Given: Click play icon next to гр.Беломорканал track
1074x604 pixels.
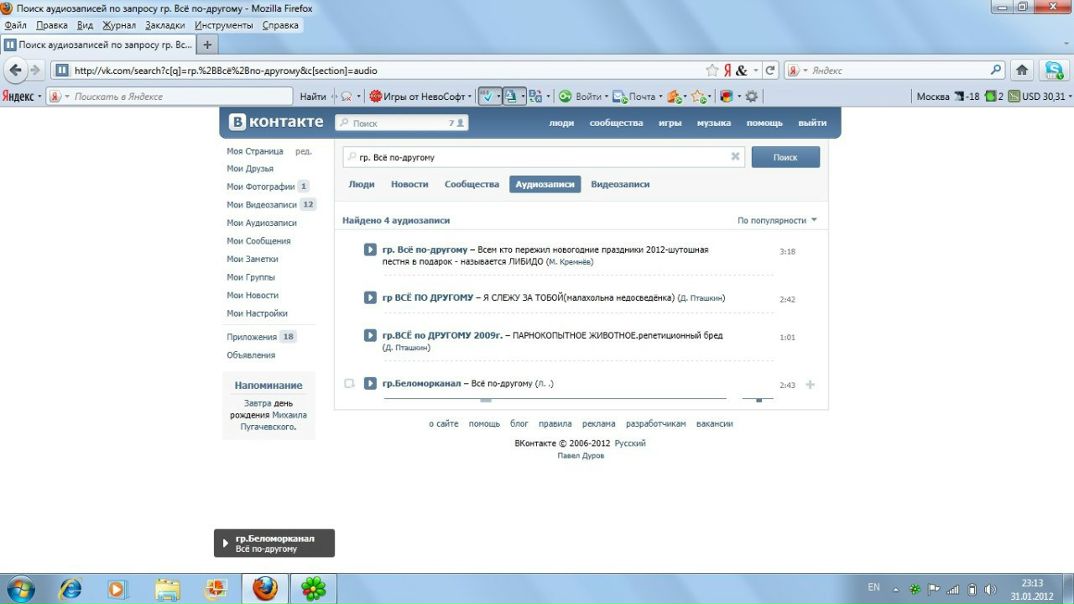Looking at the screenshot, I should tap(370, 384).
